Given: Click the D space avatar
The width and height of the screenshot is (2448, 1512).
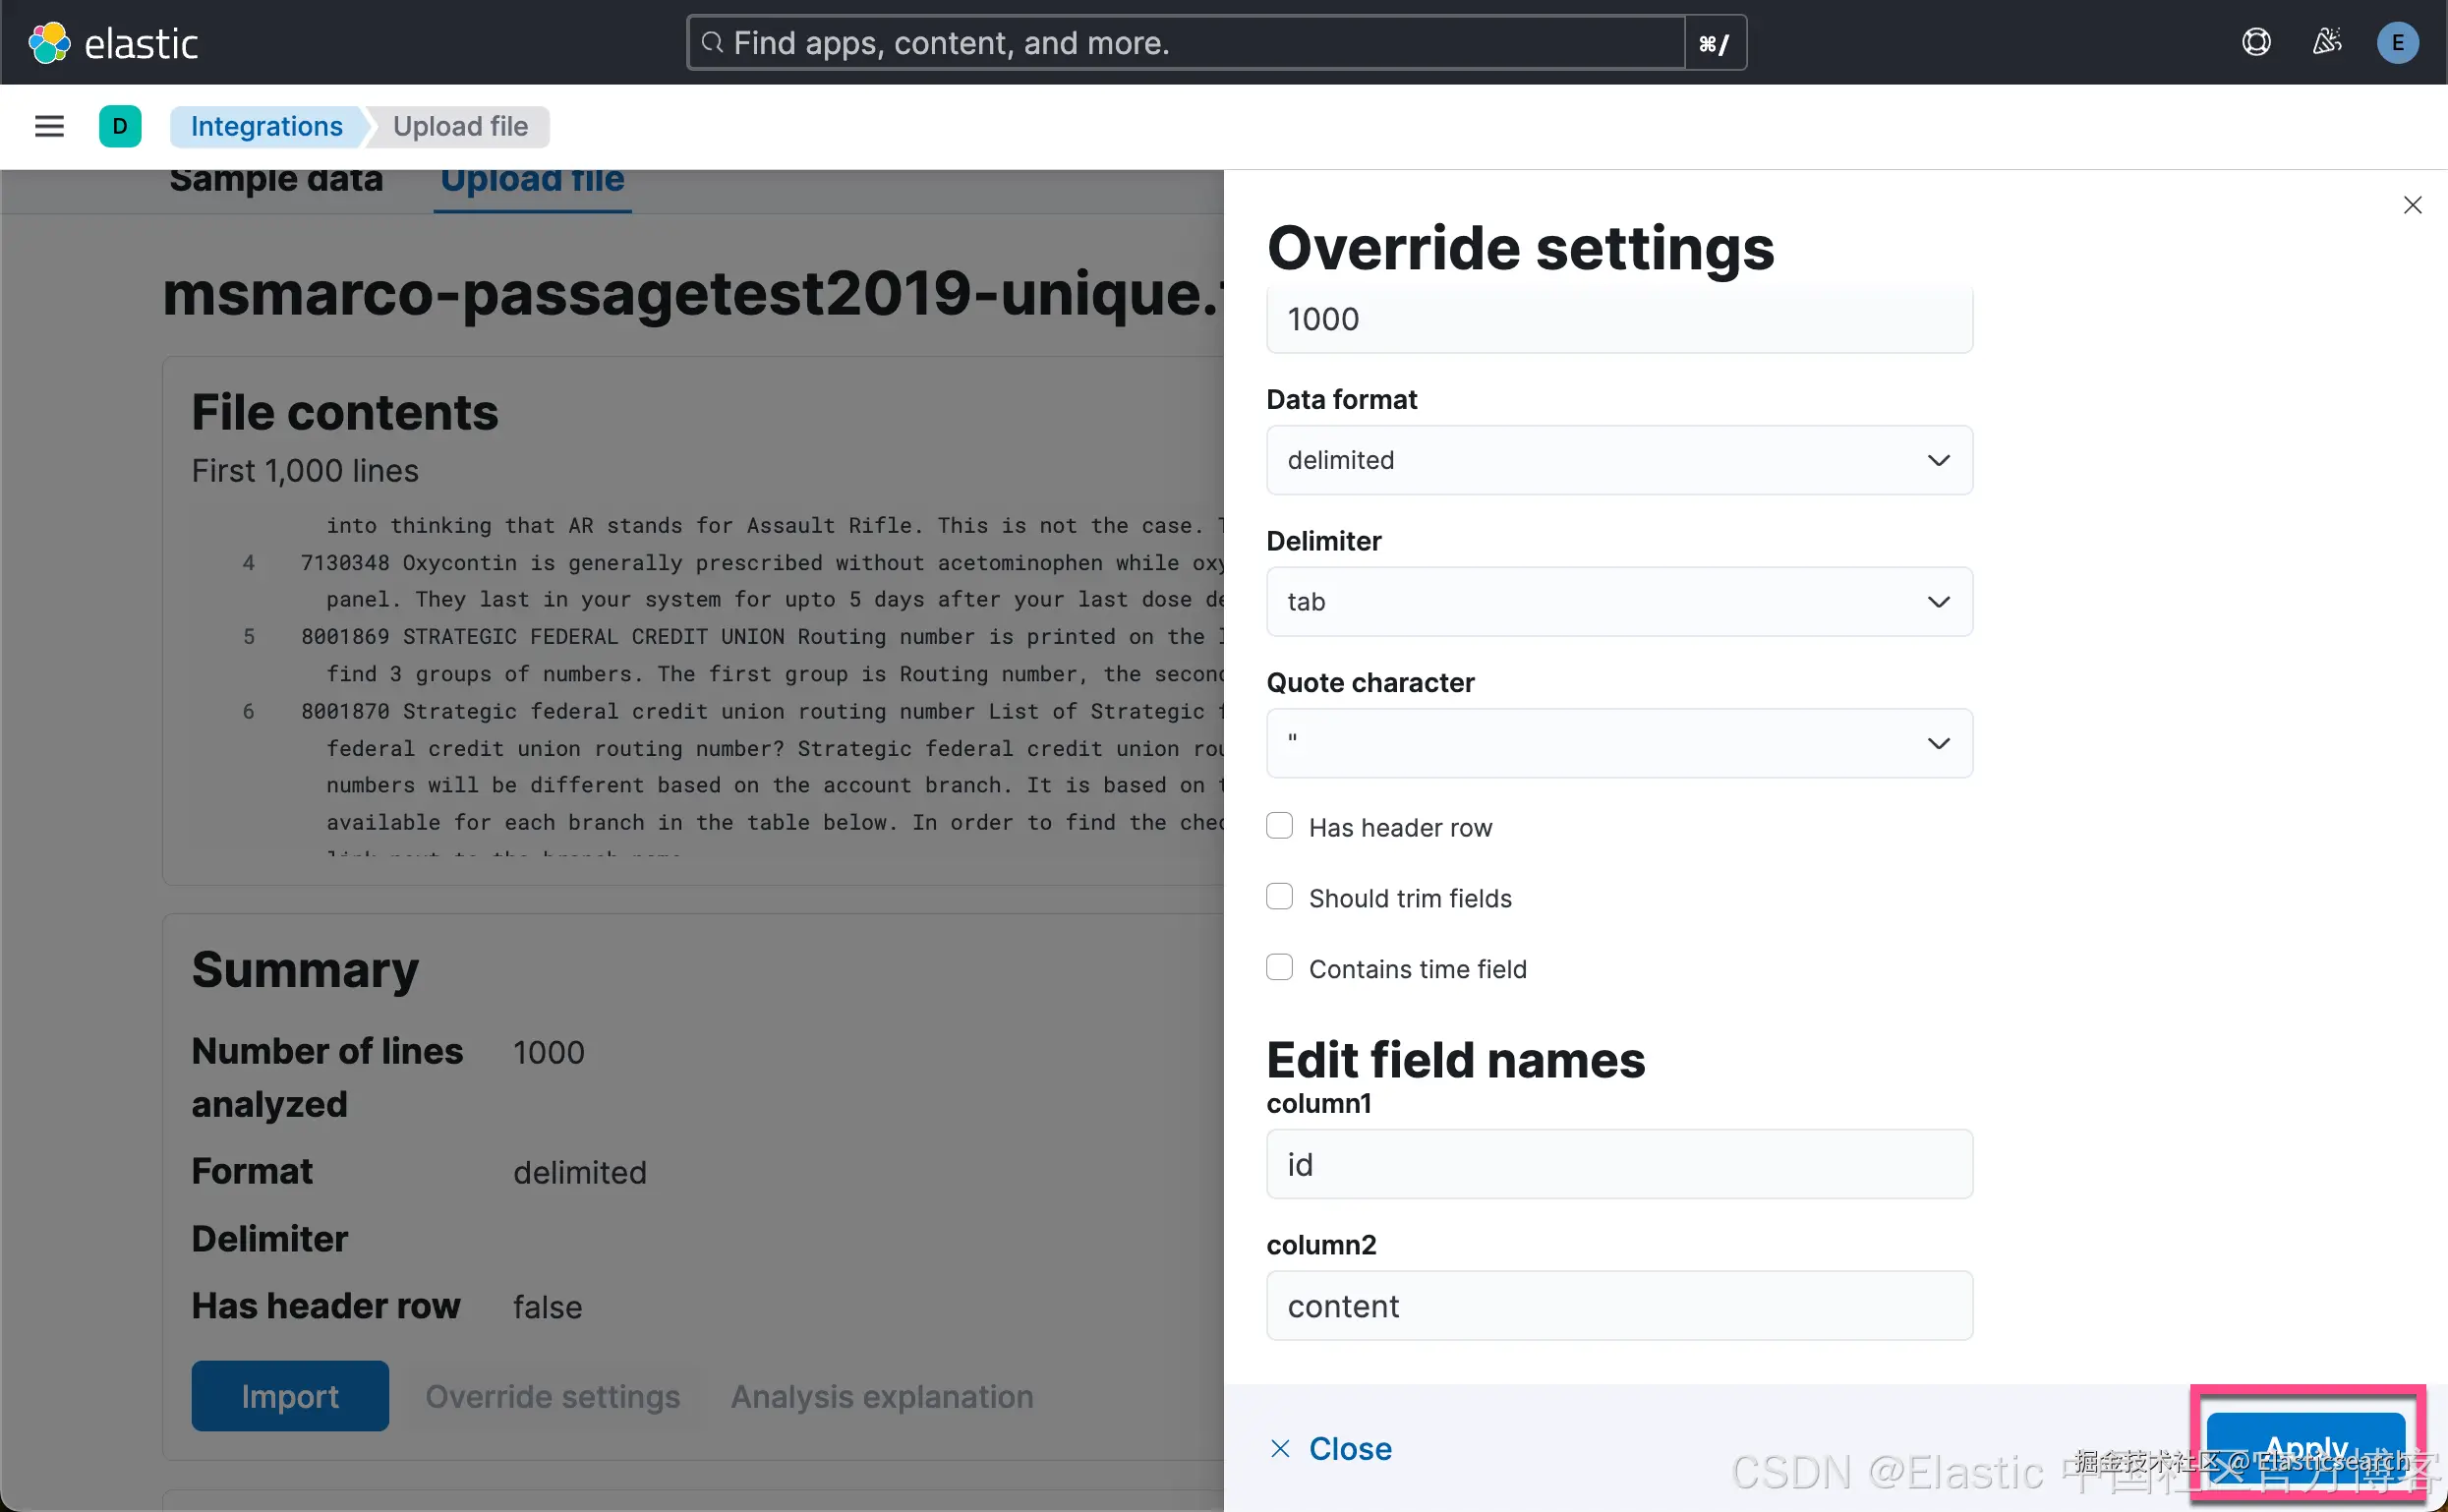Looking at the screenshot, I should [120, 126].
